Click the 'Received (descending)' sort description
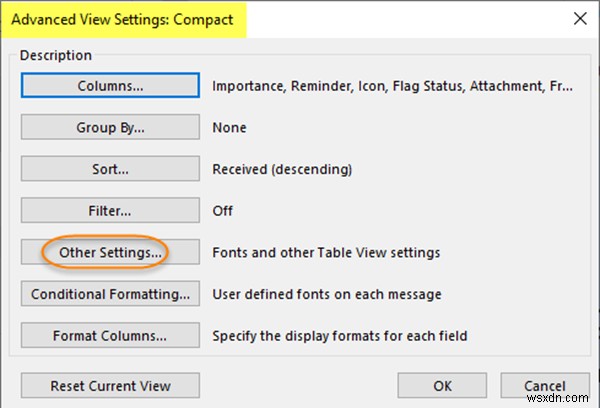 282,170
